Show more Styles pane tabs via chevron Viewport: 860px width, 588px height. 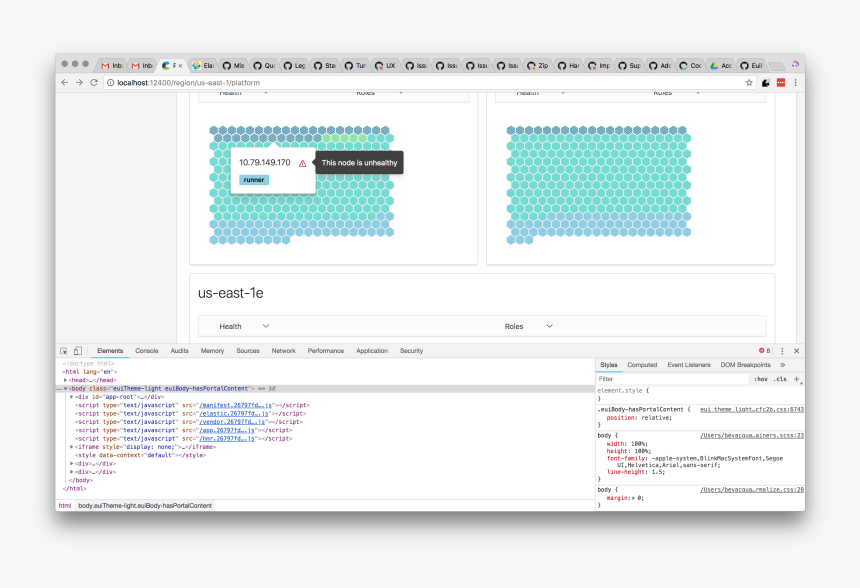(783, 365)
